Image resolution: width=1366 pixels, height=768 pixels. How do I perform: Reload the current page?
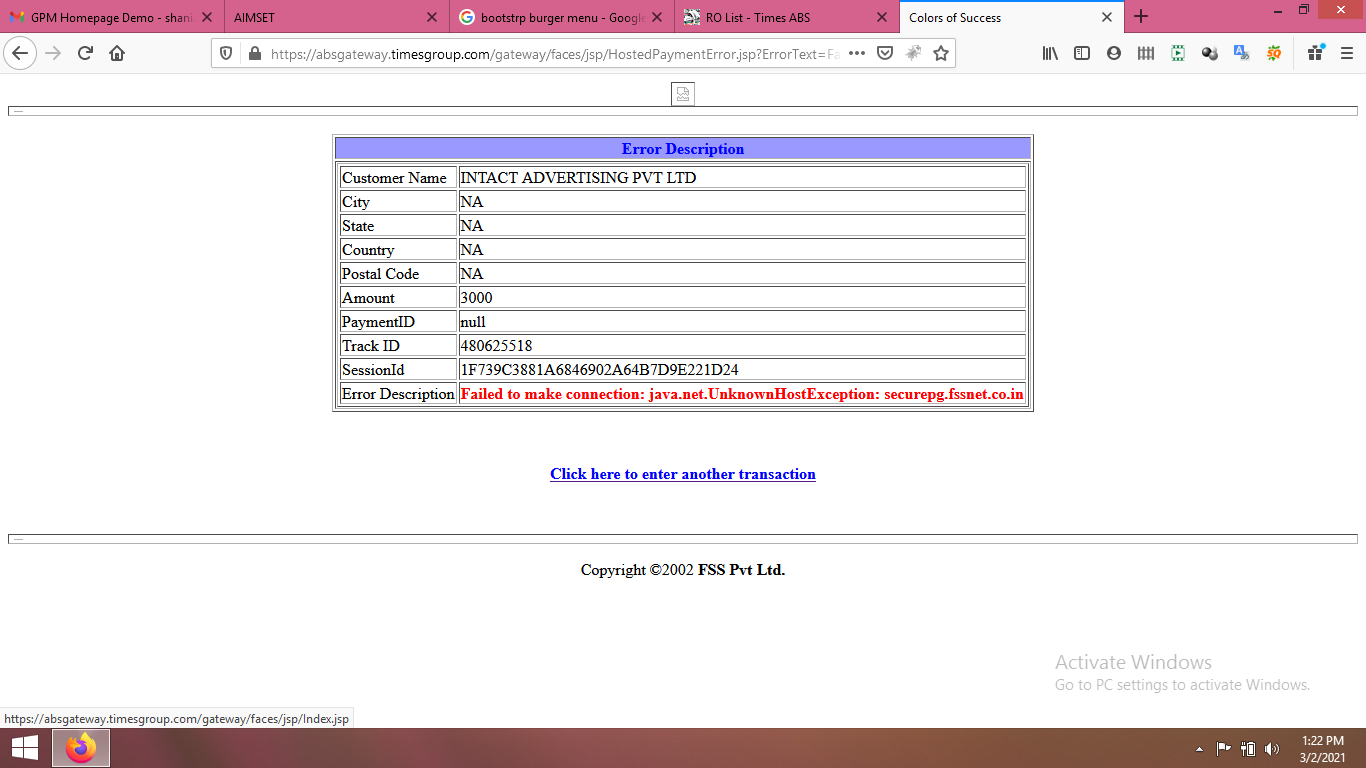coord(85,54)
